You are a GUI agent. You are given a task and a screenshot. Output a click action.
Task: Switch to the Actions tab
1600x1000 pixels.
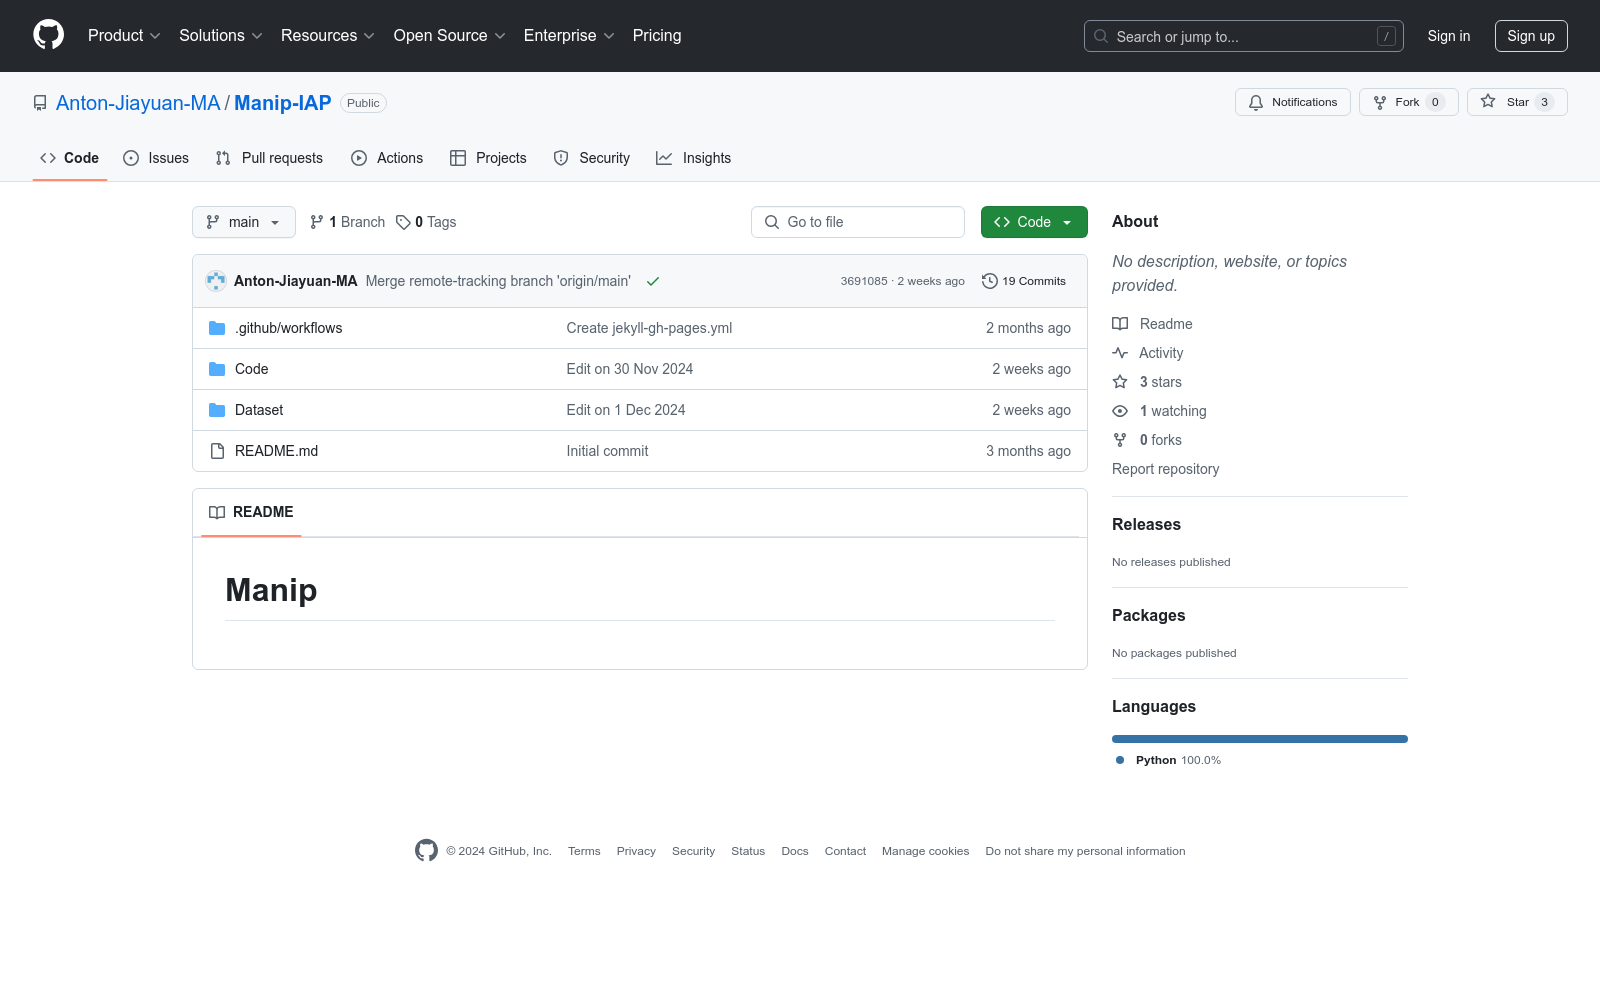pyautogui.click(x=387, y=158)
